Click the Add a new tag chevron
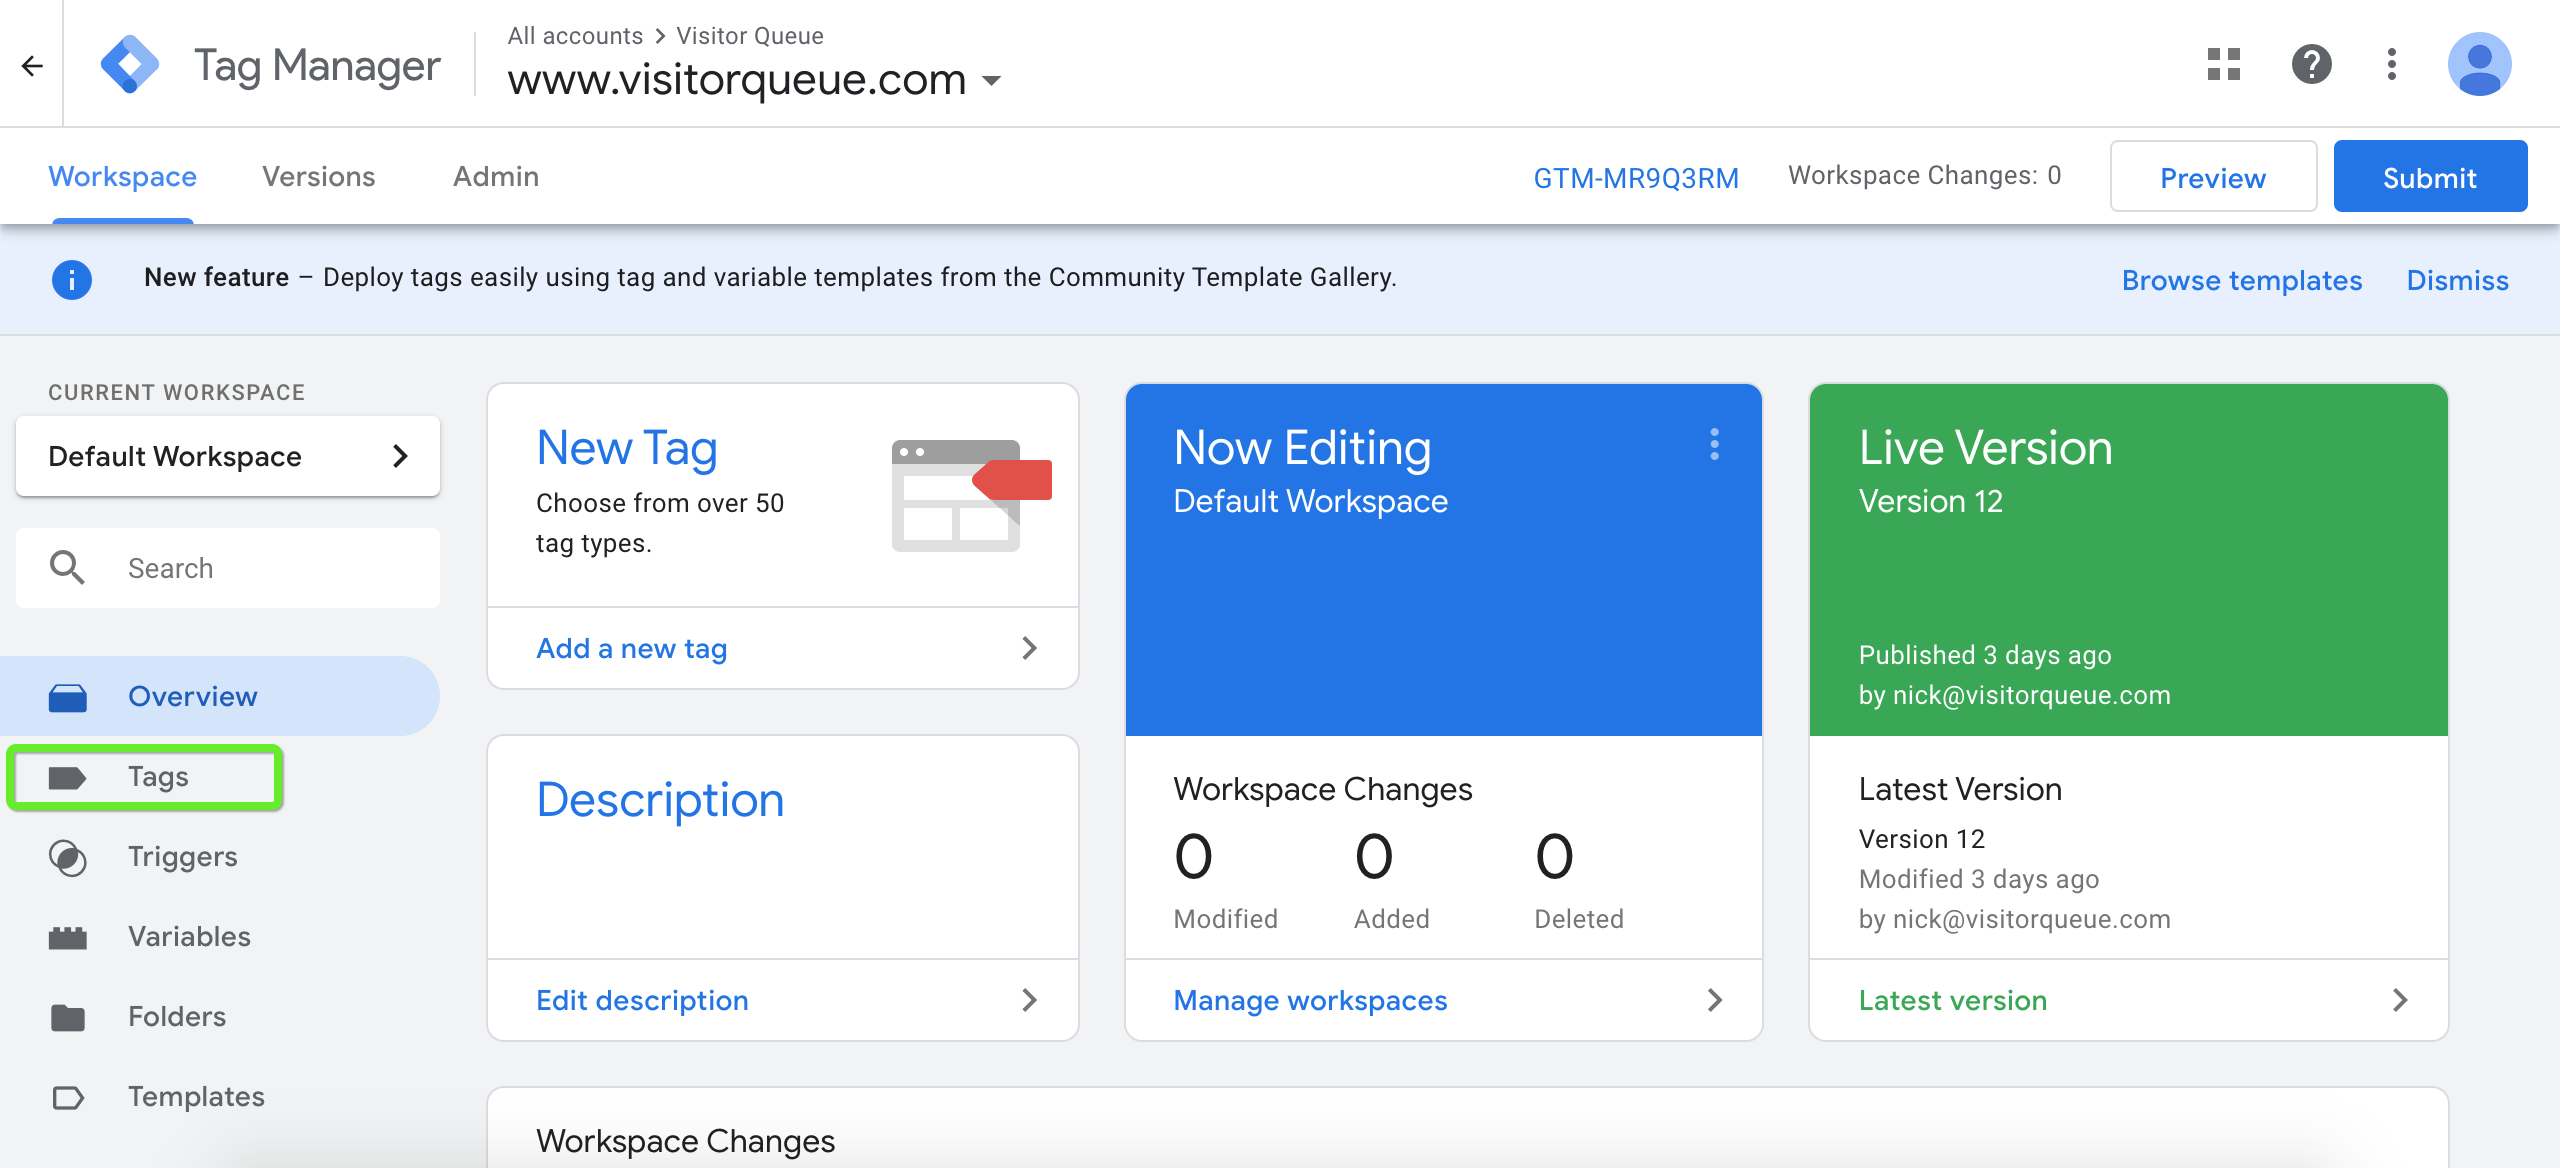Screen dimensions: 2560x1168 [1030, 648]
